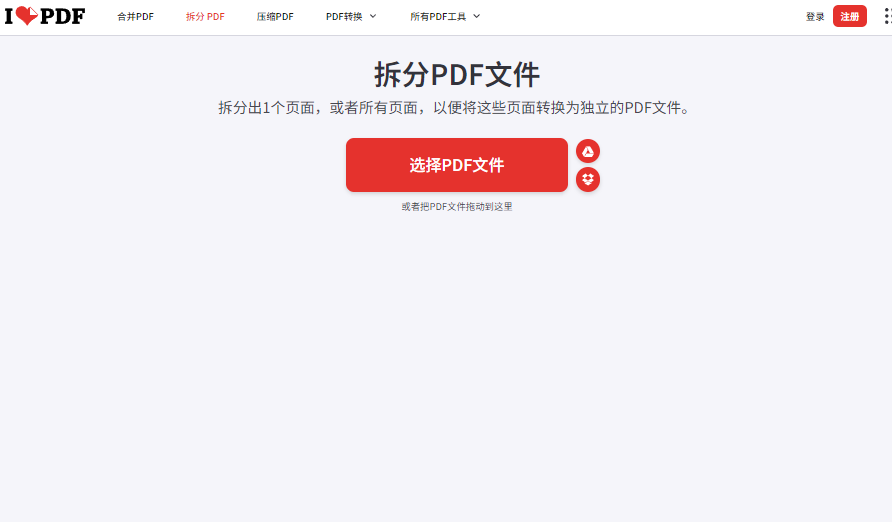Upload a file from Google Drive
Viewport: 892px width, 522px height.
tap(588, 151)
